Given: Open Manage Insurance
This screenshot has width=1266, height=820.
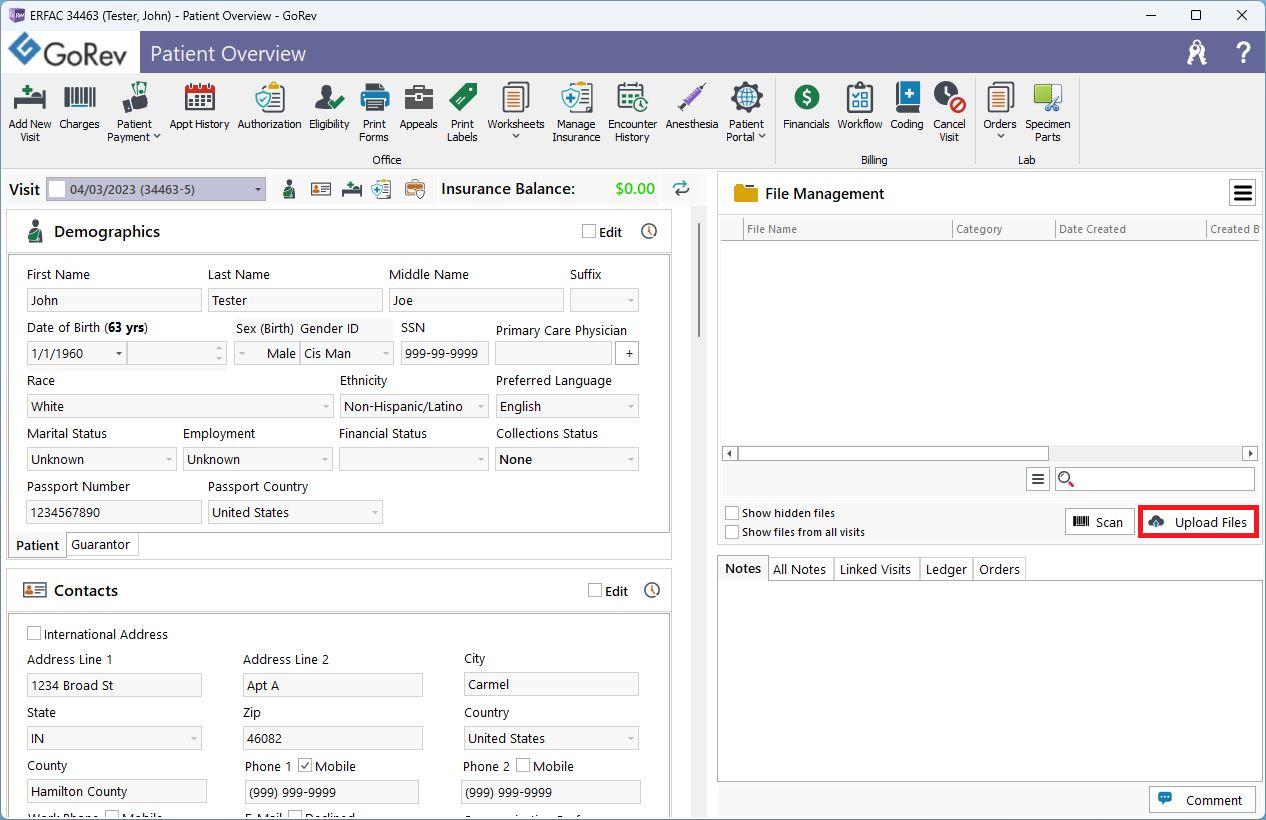Looking at the screenshot, I should coord(576,112).
